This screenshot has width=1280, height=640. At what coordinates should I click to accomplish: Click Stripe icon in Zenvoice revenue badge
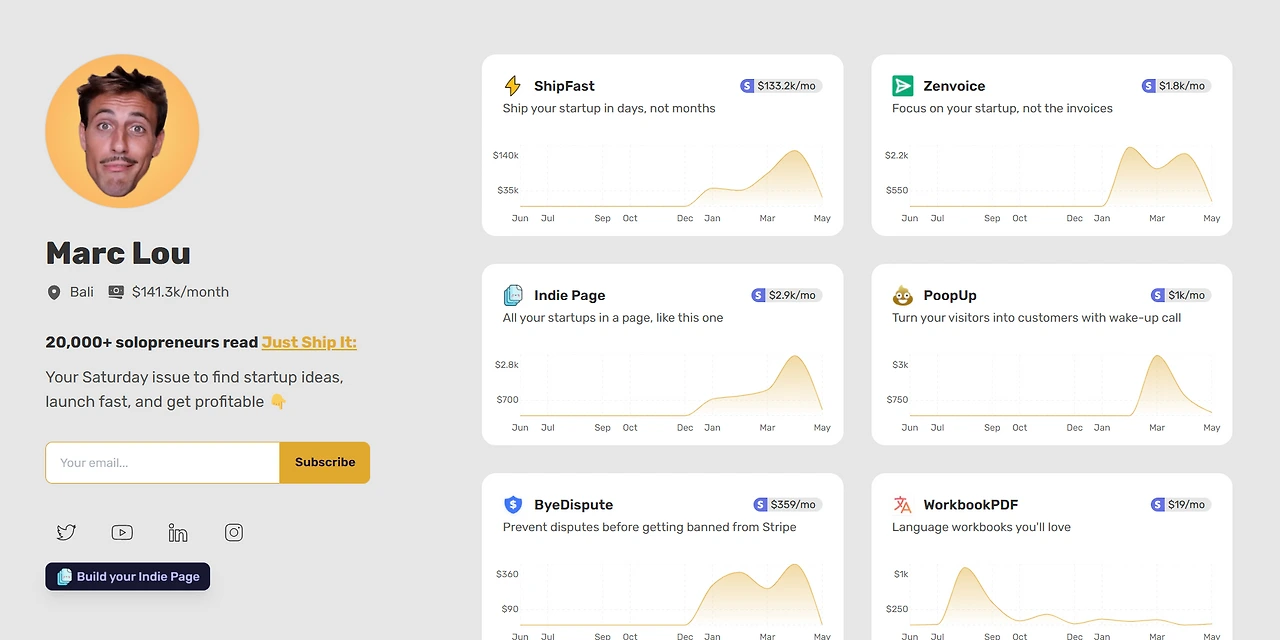click(1149, 86)
